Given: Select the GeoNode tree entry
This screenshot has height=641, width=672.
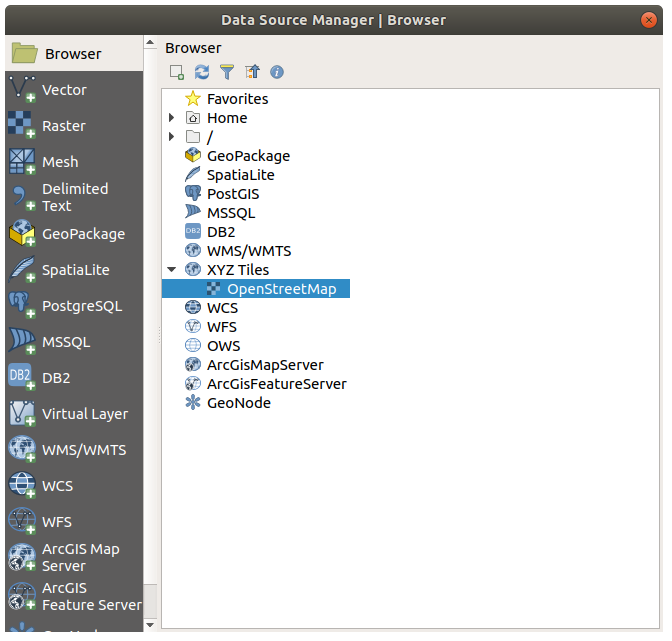Looking at the screenshot, I should (x=238, y=403).
